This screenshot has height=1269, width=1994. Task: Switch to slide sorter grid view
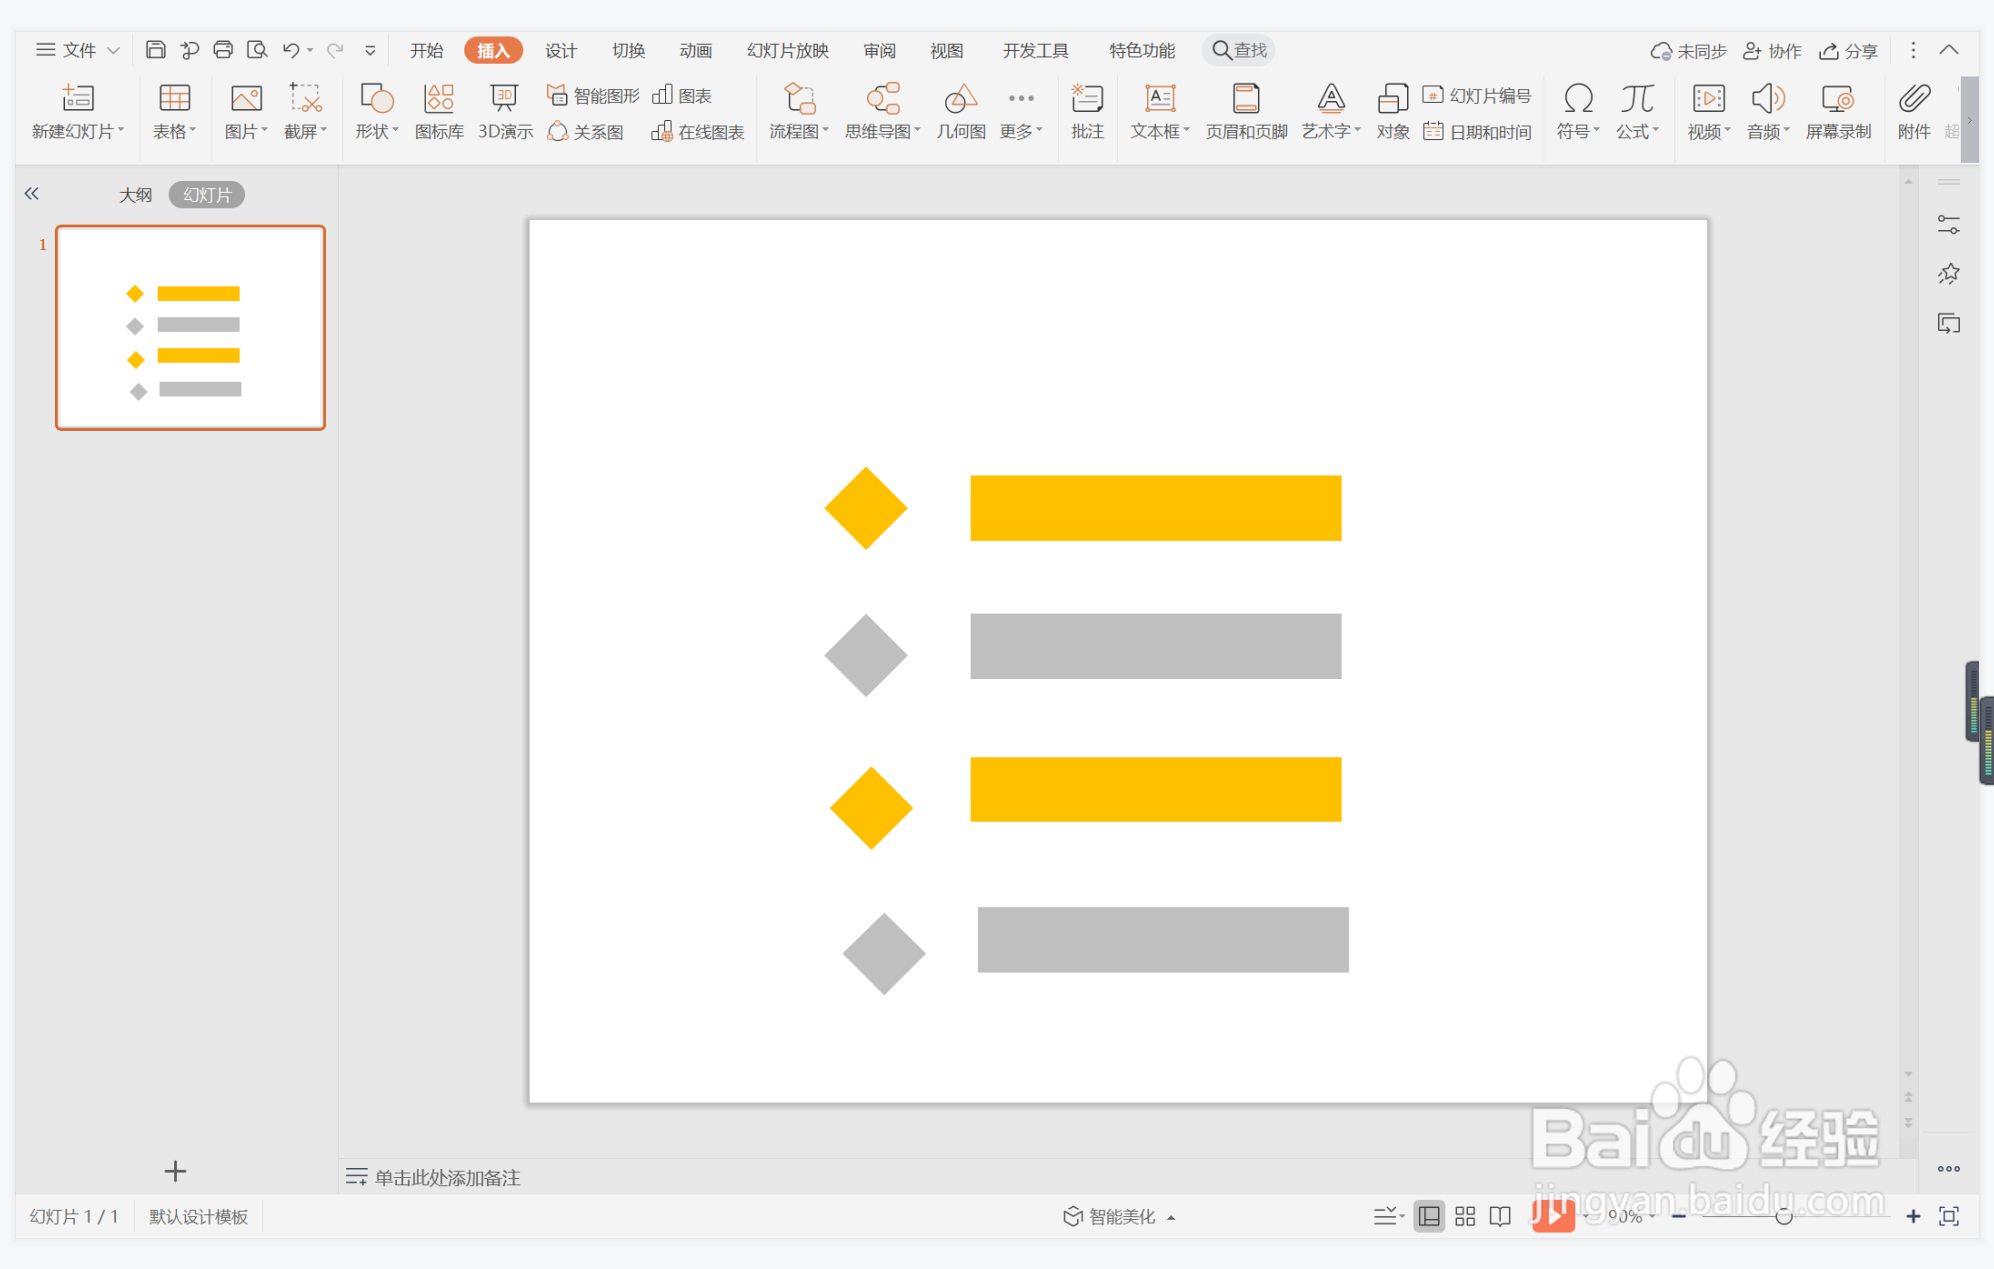coord(1465,1216)
